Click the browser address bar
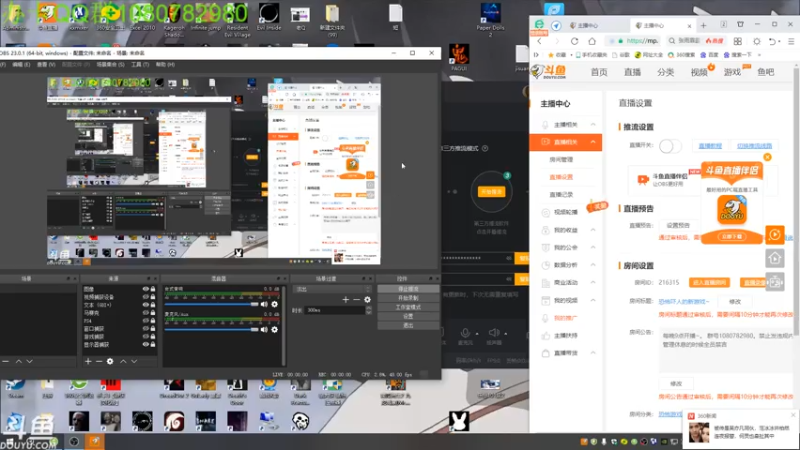Viewport: 800px width, 450px height. click(x=635, y=41)
